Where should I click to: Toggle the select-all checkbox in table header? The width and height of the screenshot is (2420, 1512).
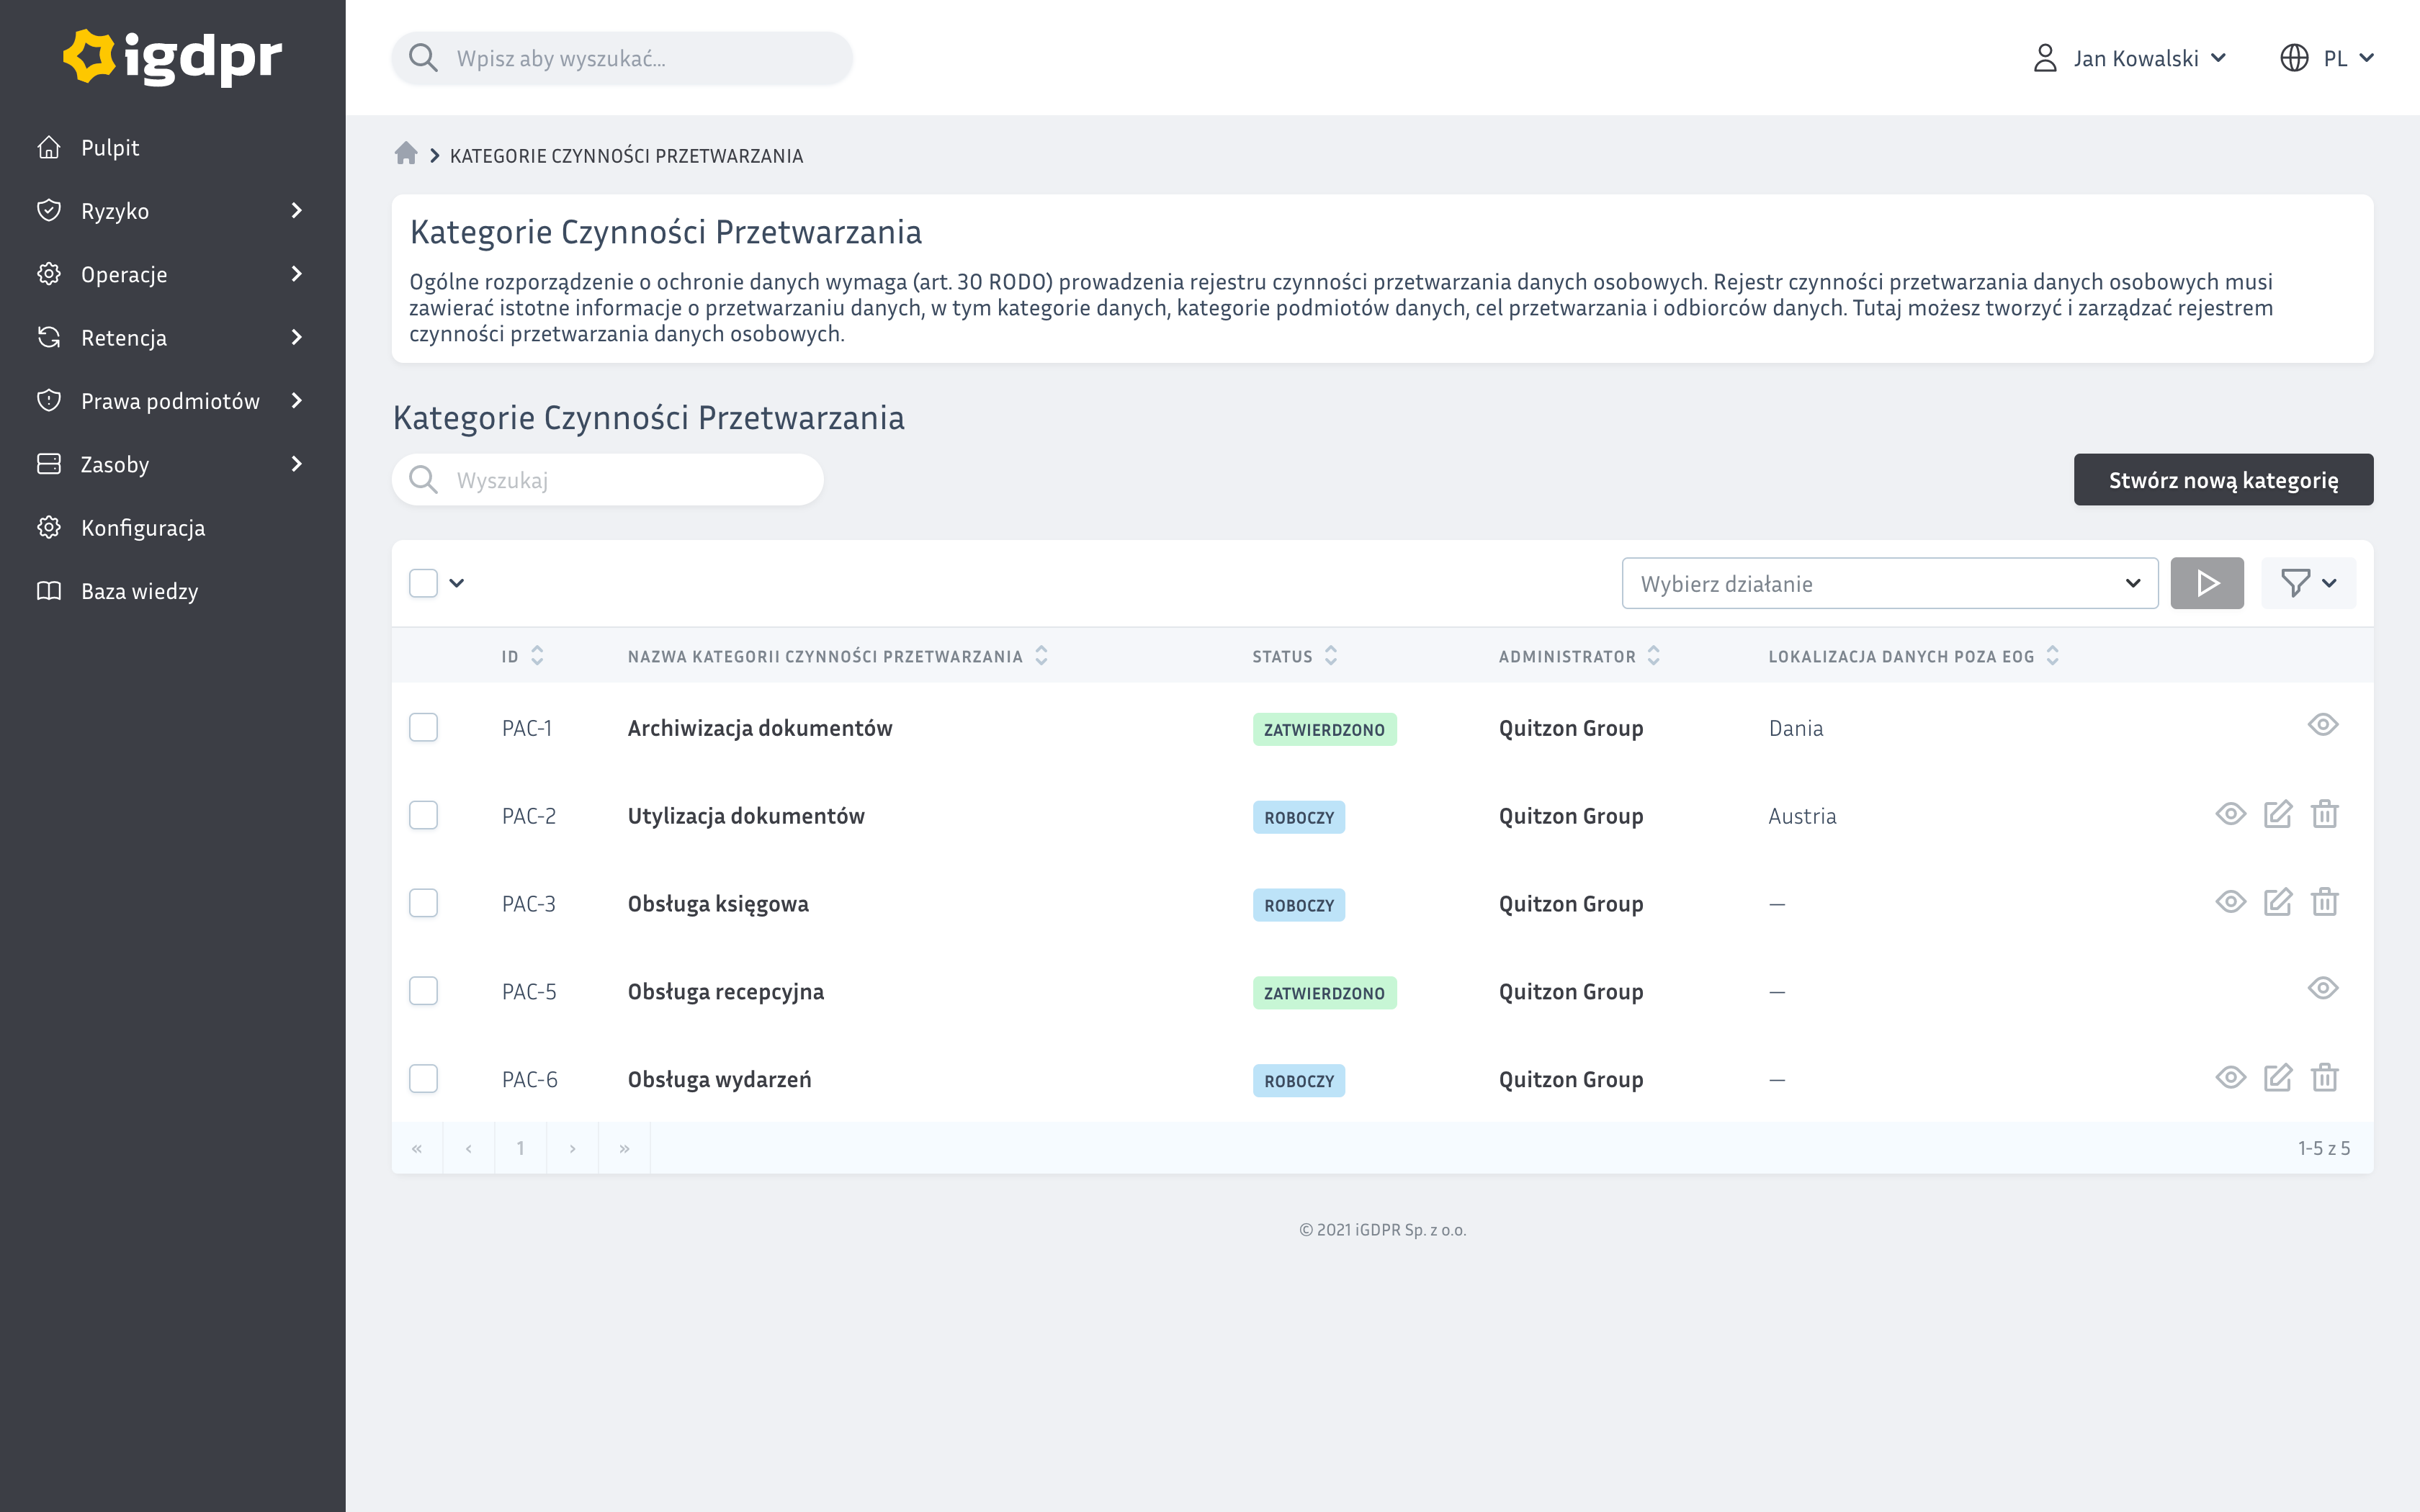tap(423, 583)
